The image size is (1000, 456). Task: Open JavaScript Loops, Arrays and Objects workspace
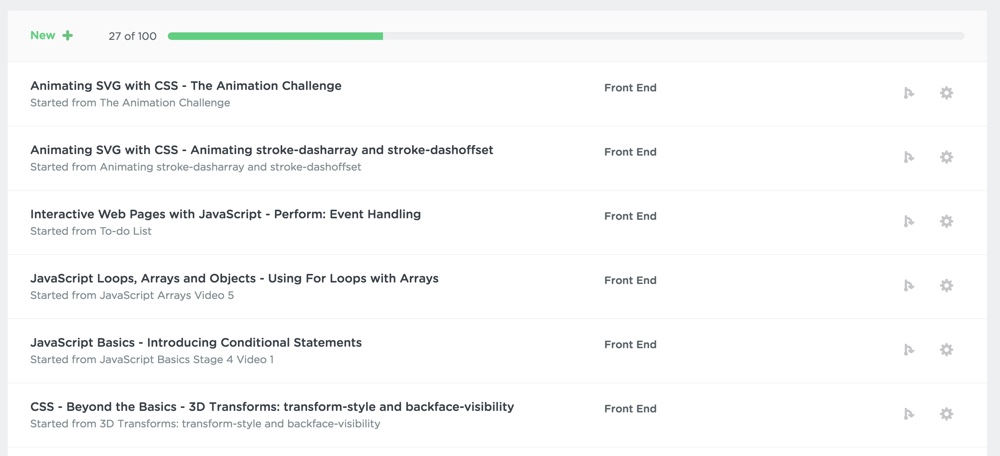[234, 279]
